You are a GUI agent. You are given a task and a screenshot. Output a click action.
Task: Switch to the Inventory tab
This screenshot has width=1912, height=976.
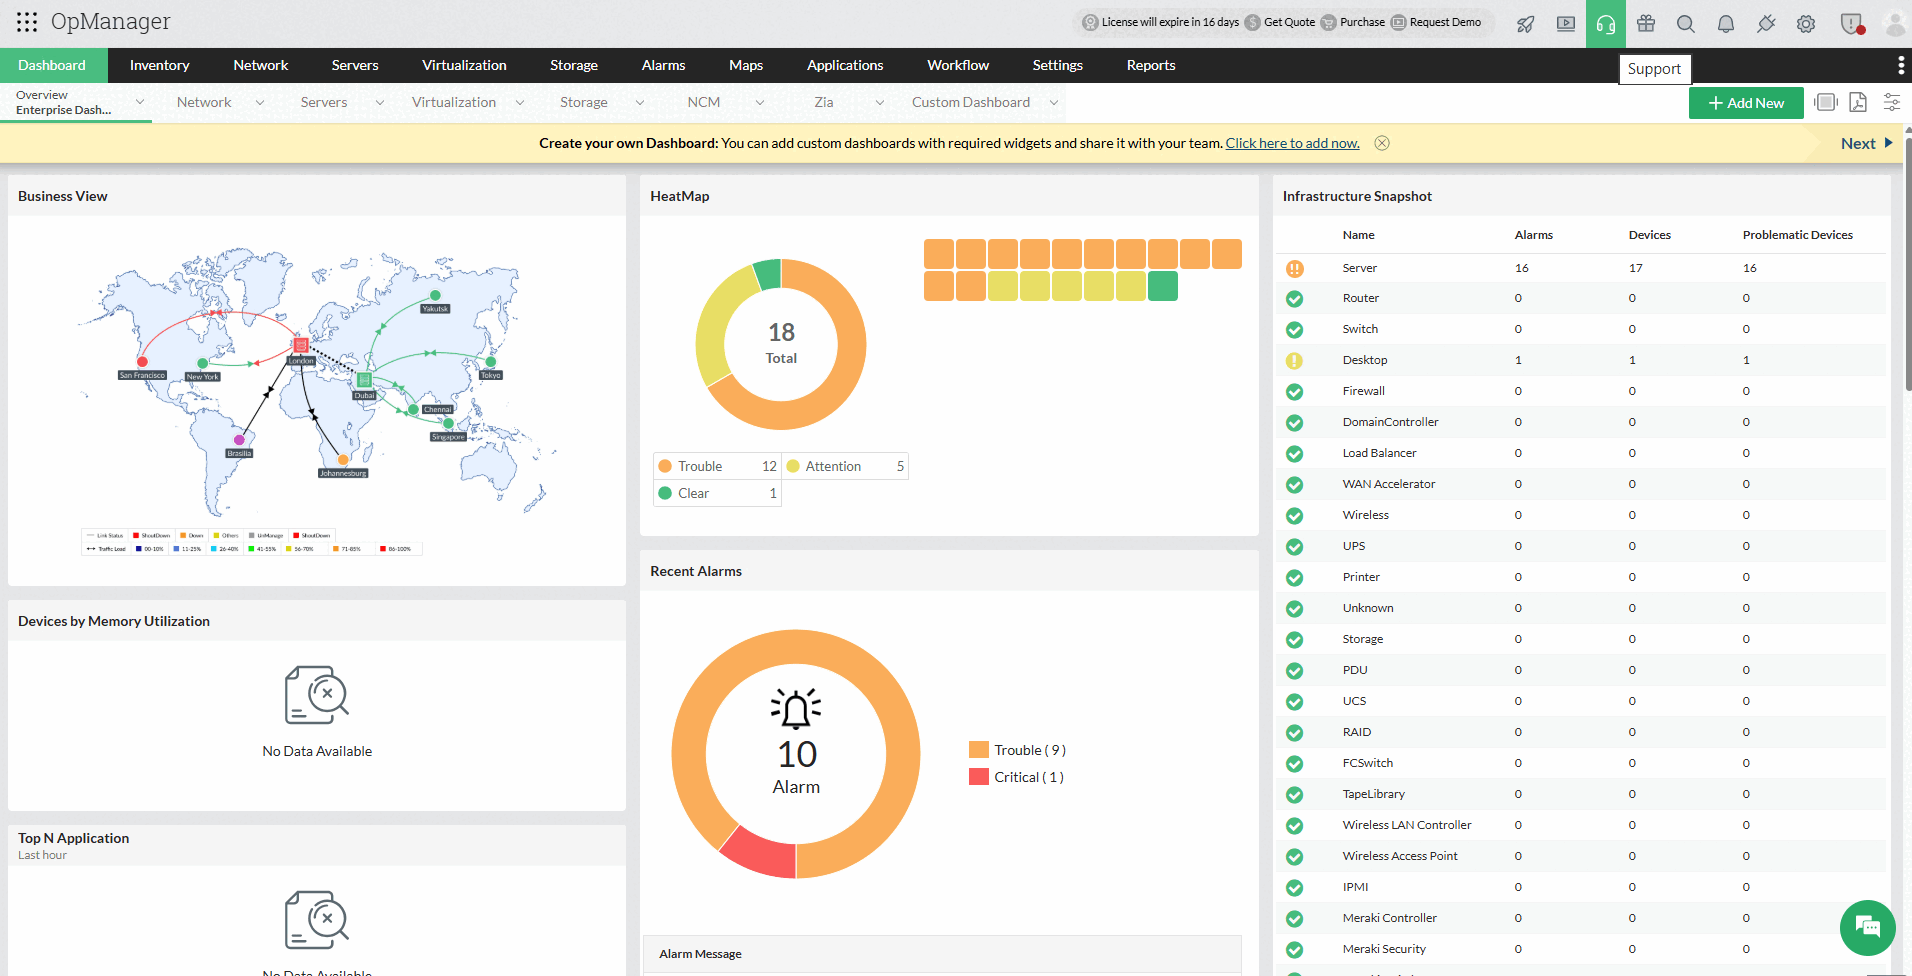point(159,65)
